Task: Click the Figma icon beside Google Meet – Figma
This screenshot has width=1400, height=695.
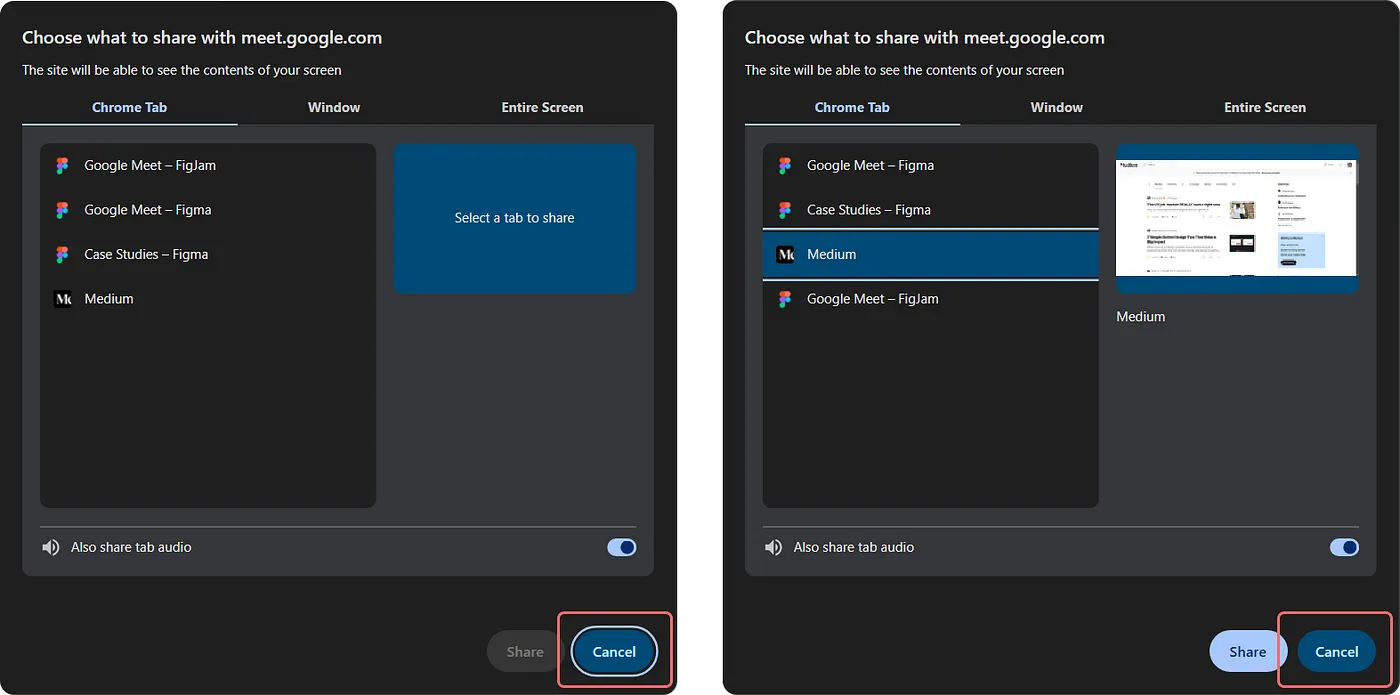Action: (x=62, y=210)
